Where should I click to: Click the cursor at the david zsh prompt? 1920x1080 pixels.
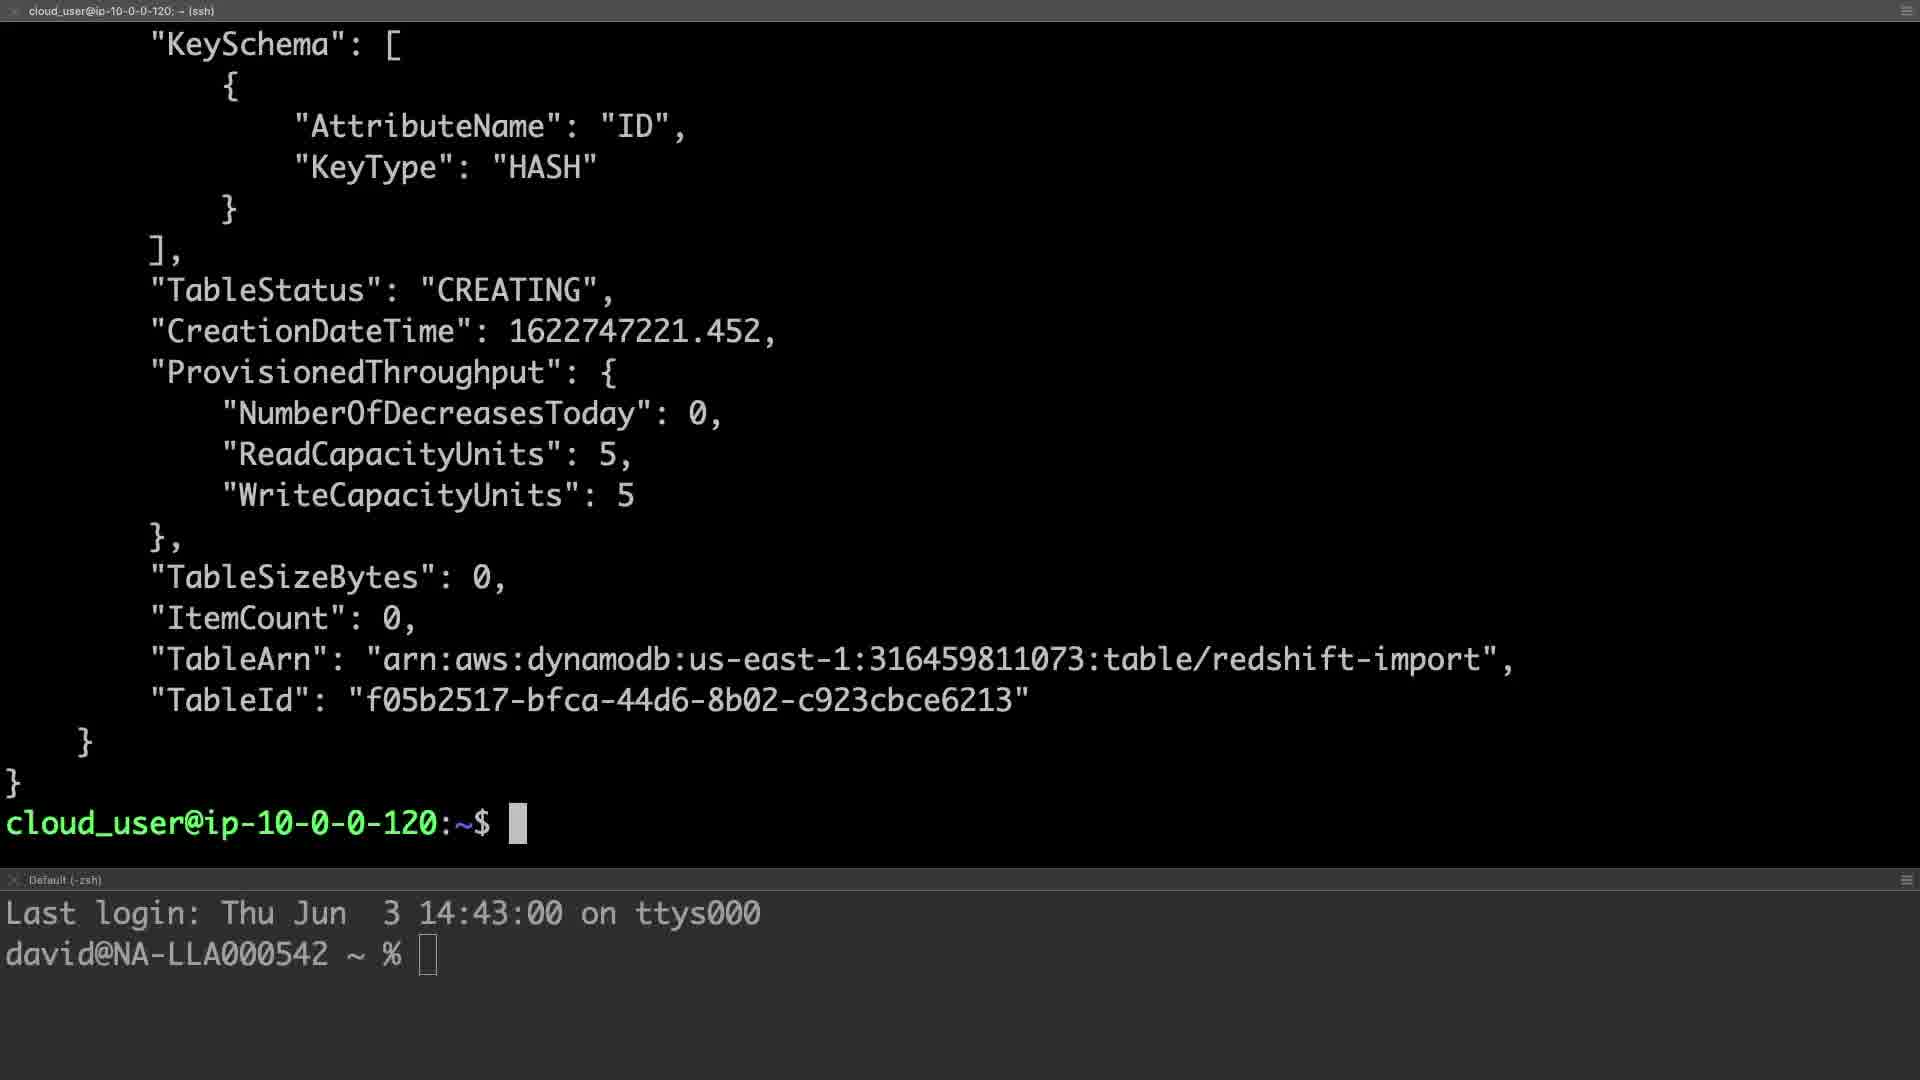tap(428, 955)
